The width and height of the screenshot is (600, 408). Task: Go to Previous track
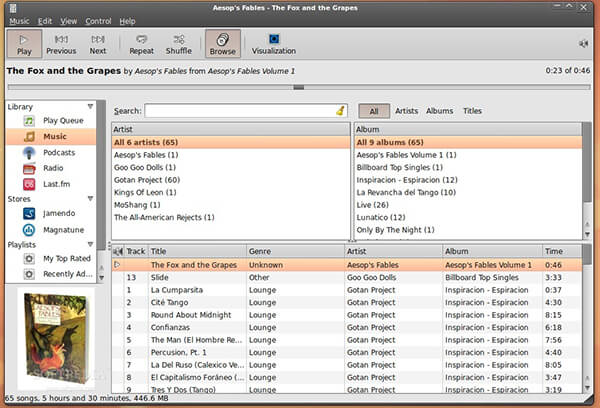pos(61,44)
